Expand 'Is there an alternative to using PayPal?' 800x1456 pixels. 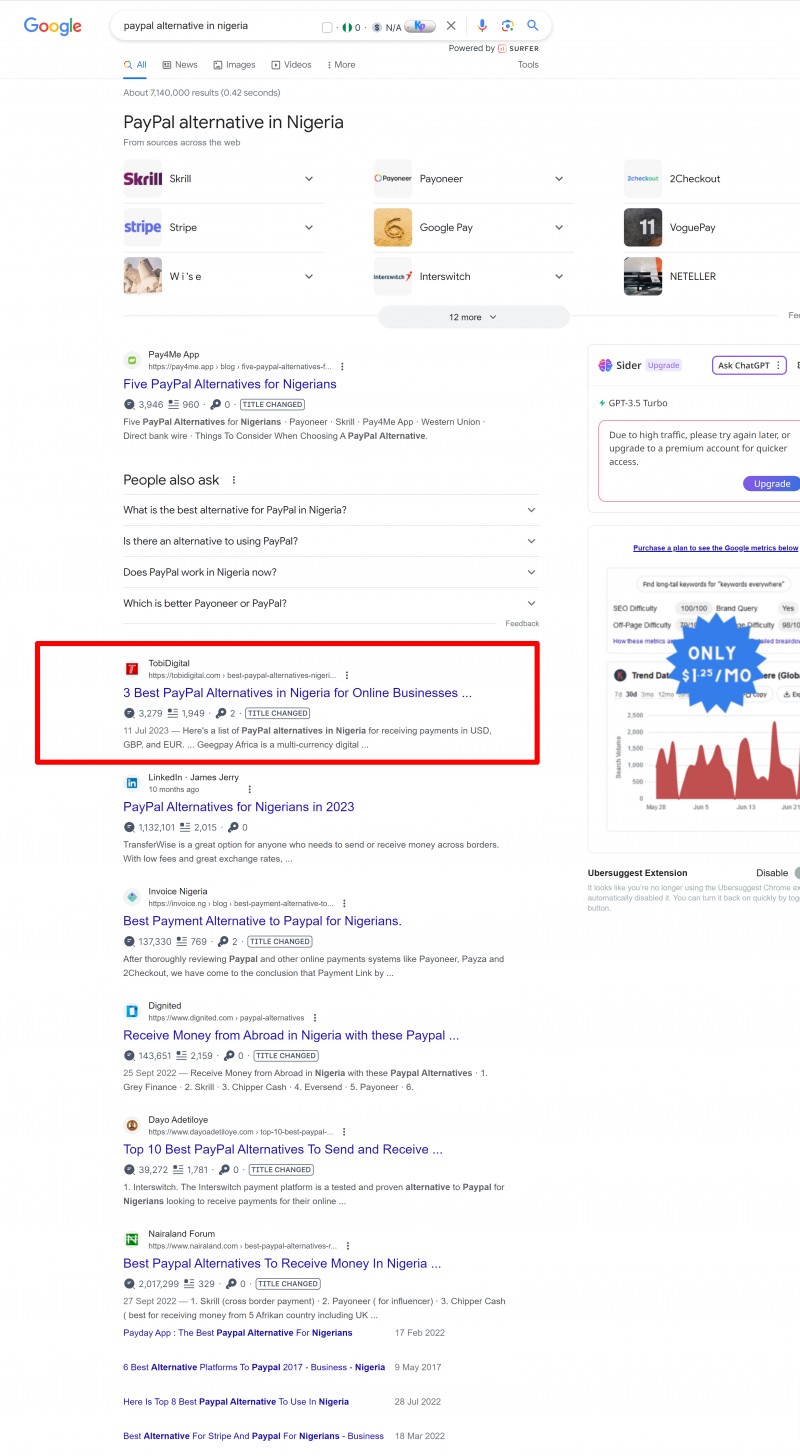click(x=331, y=541)
